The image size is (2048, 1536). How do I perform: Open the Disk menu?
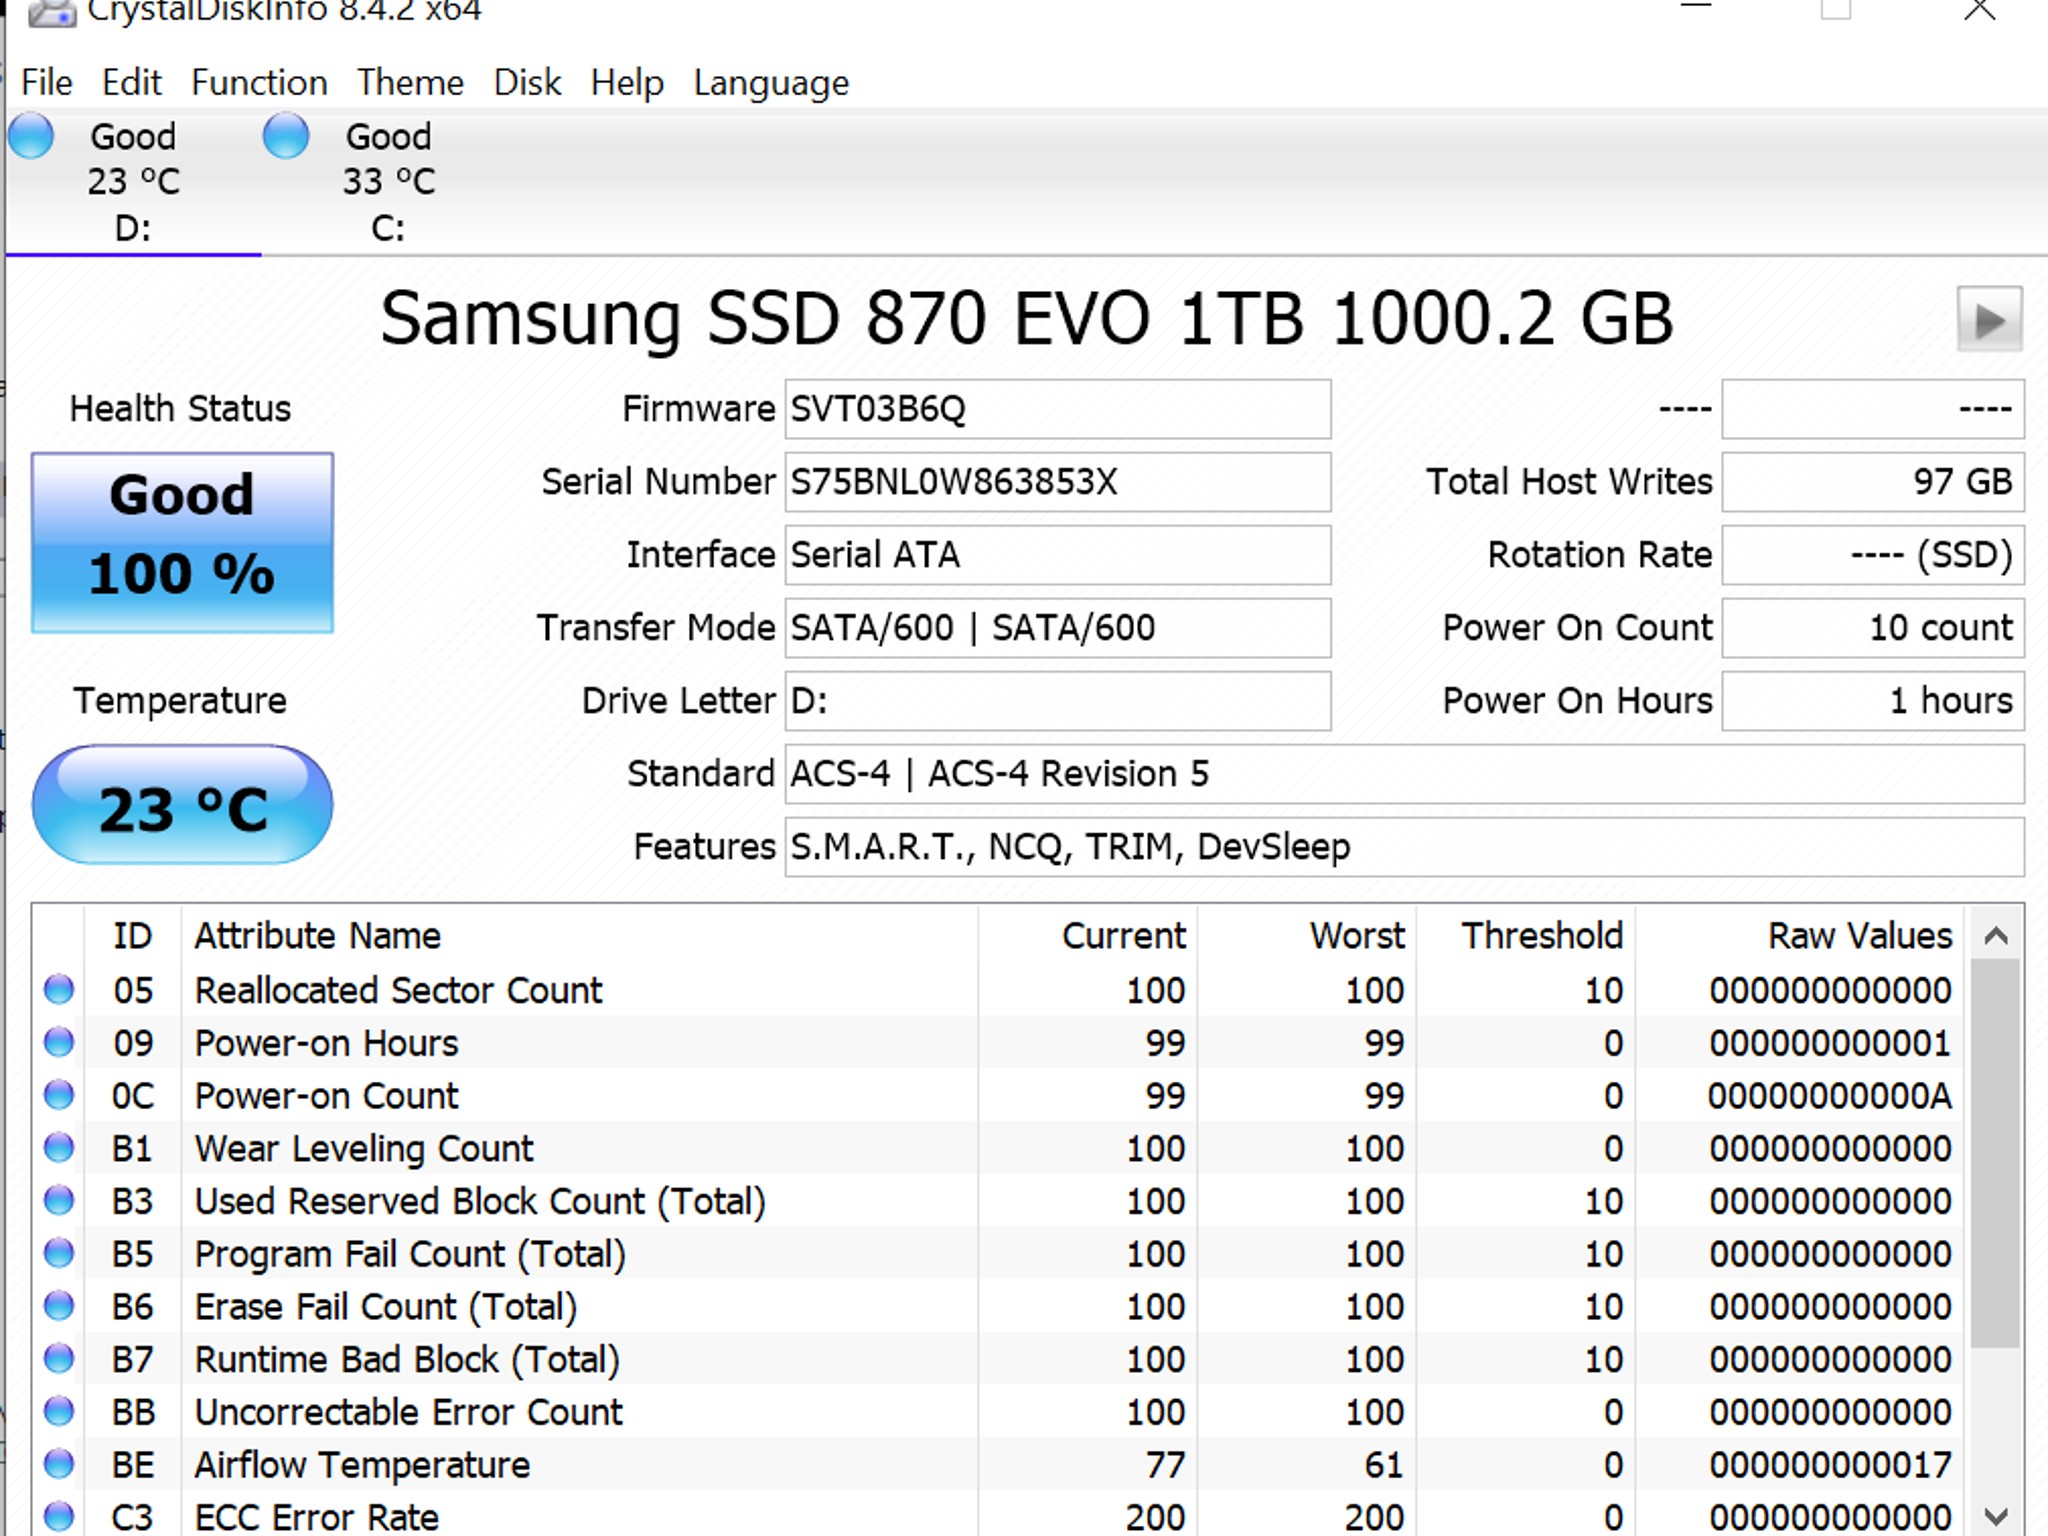(528, 82)
